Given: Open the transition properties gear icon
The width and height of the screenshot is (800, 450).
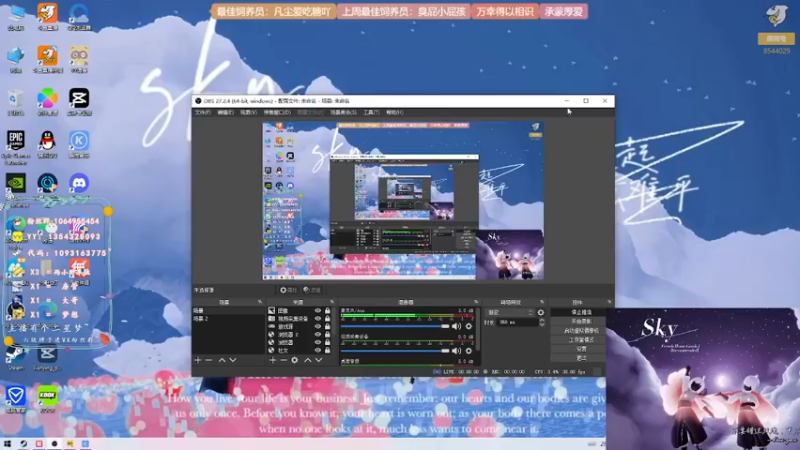Looking at the screenshot, I should (541, 312).
